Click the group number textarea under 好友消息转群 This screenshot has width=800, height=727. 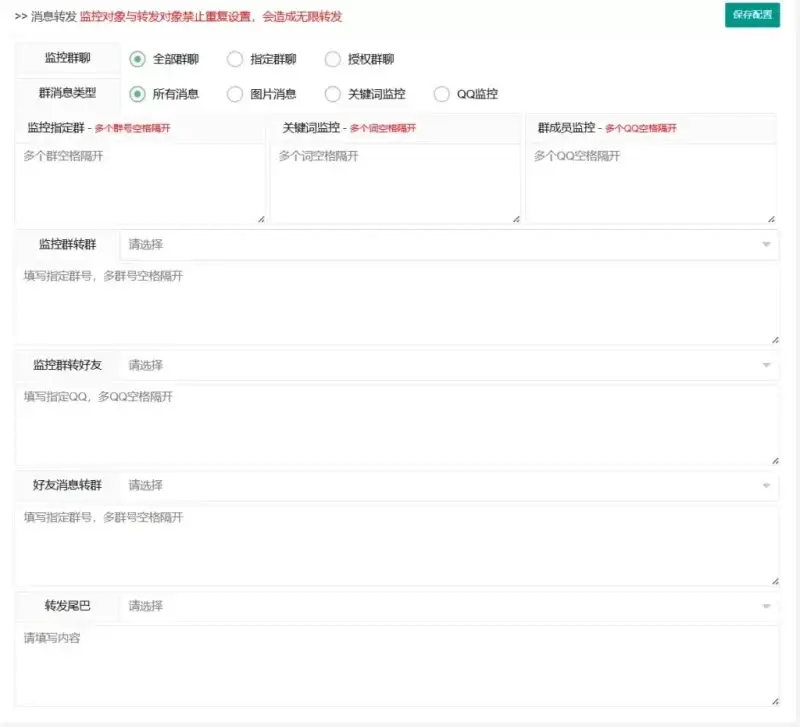pos(397,545)
